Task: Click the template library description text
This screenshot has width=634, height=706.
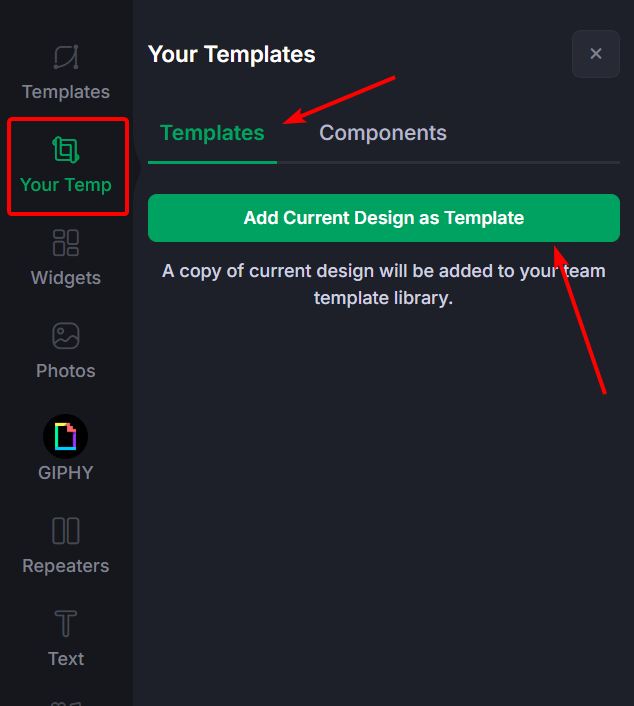Action: (384, 285)
